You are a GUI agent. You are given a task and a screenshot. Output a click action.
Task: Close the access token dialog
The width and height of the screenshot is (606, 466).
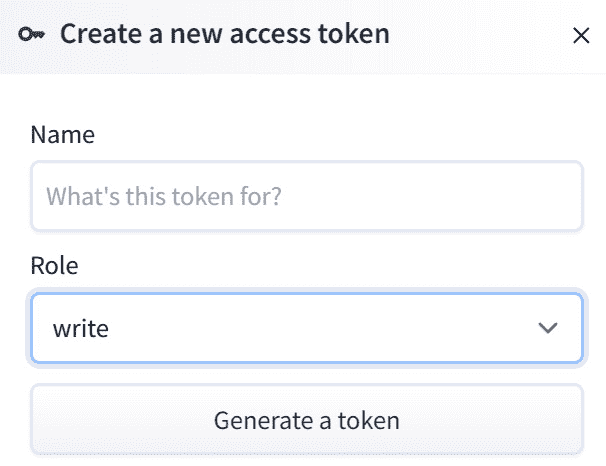tap(580, 36)
